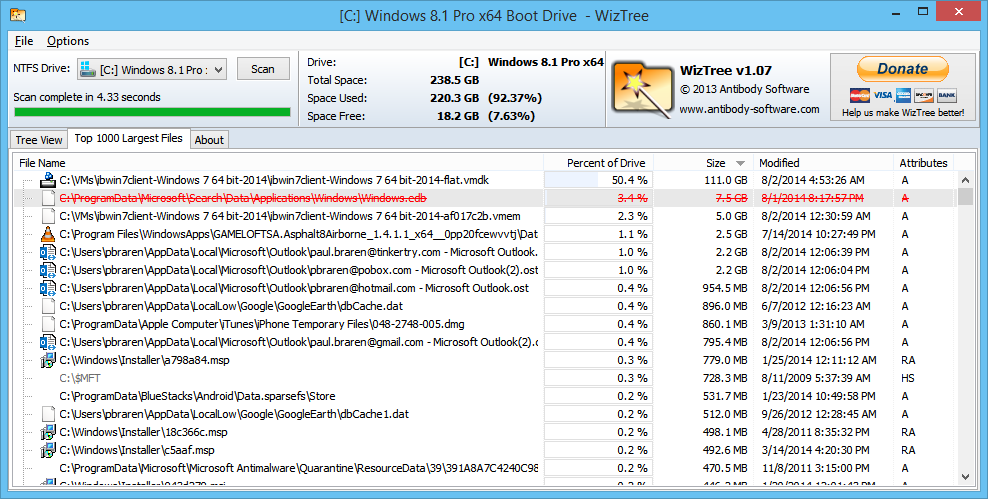Click the file icon of the .vmem row
This screenshot has height=499, width=988.
pos(48,216)
